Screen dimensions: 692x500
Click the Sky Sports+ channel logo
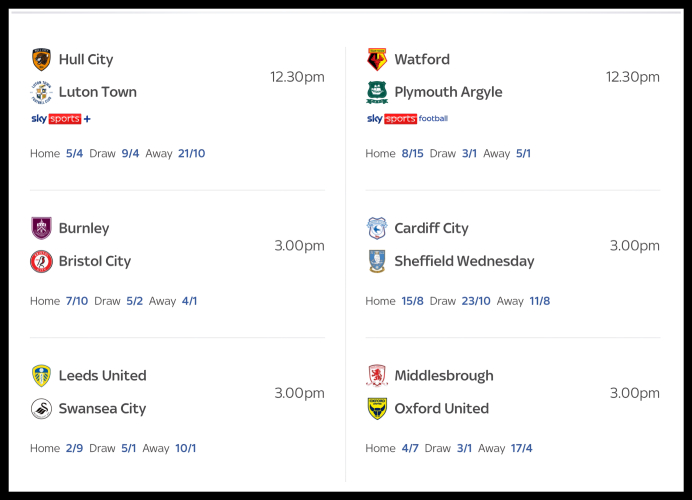coord(61,119)
